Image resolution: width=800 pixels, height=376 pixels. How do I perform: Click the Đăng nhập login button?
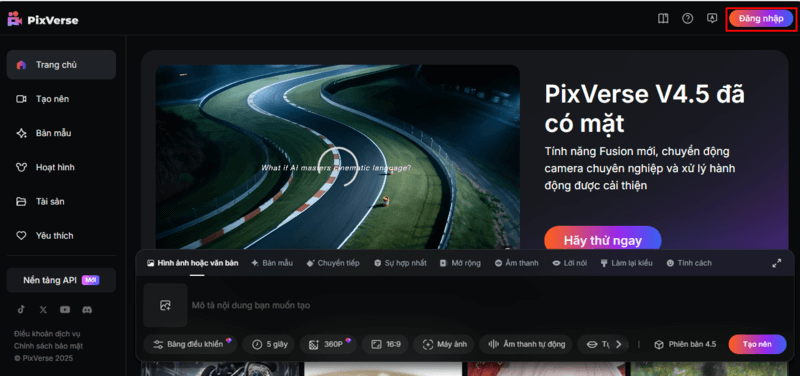(761, 19)
